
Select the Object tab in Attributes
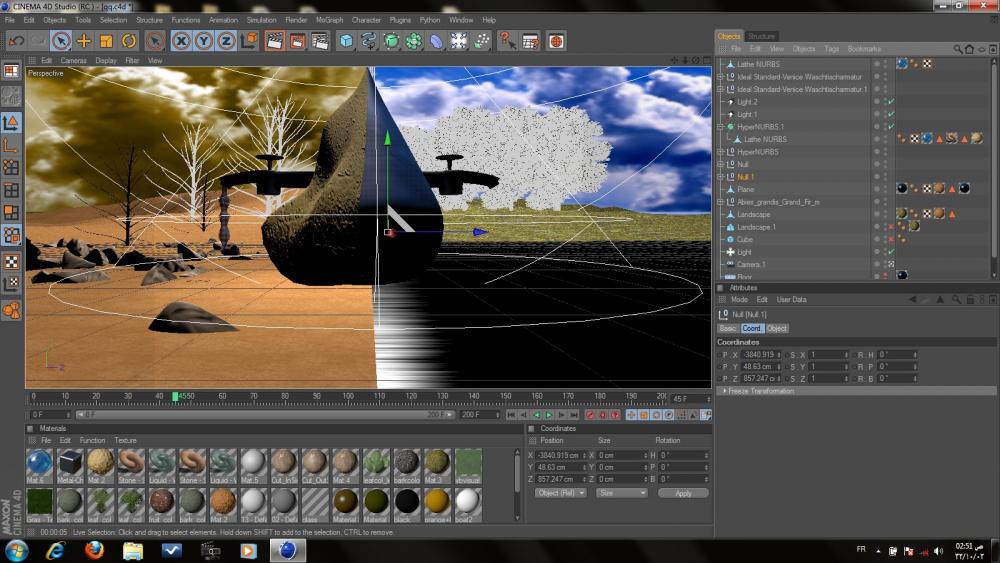click(777, 328)
